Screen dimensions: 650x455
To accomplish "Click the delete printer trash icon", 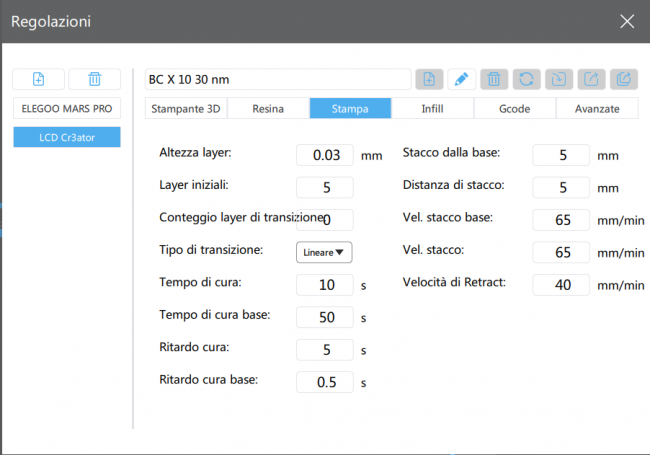I will (95, 79).
